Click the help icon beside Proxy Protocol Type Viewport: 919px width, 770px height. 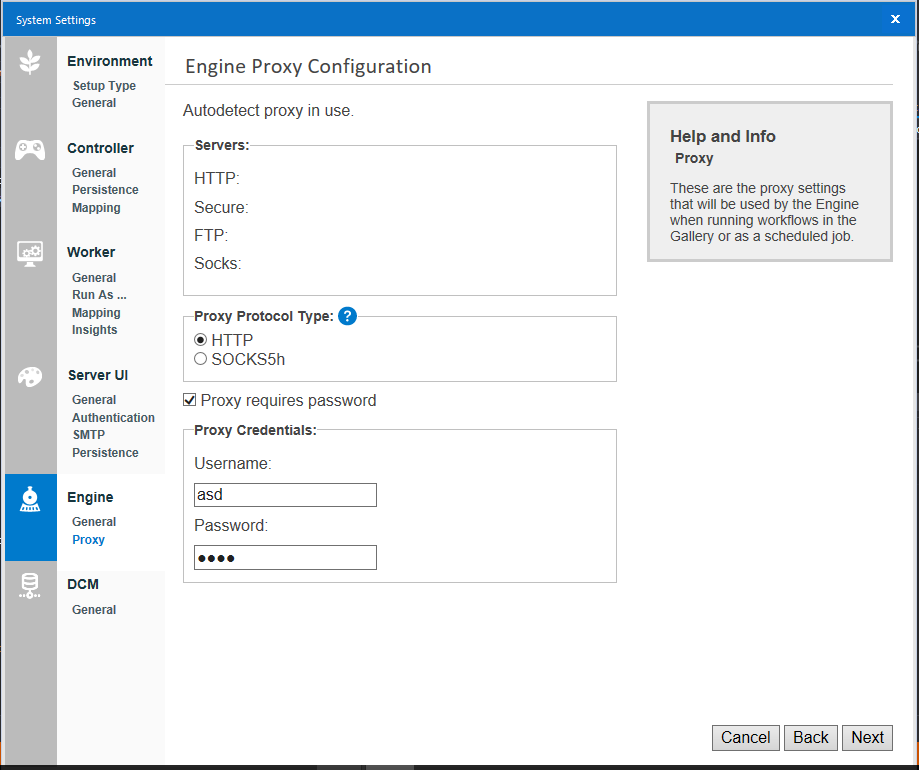[x=347, y=316]
